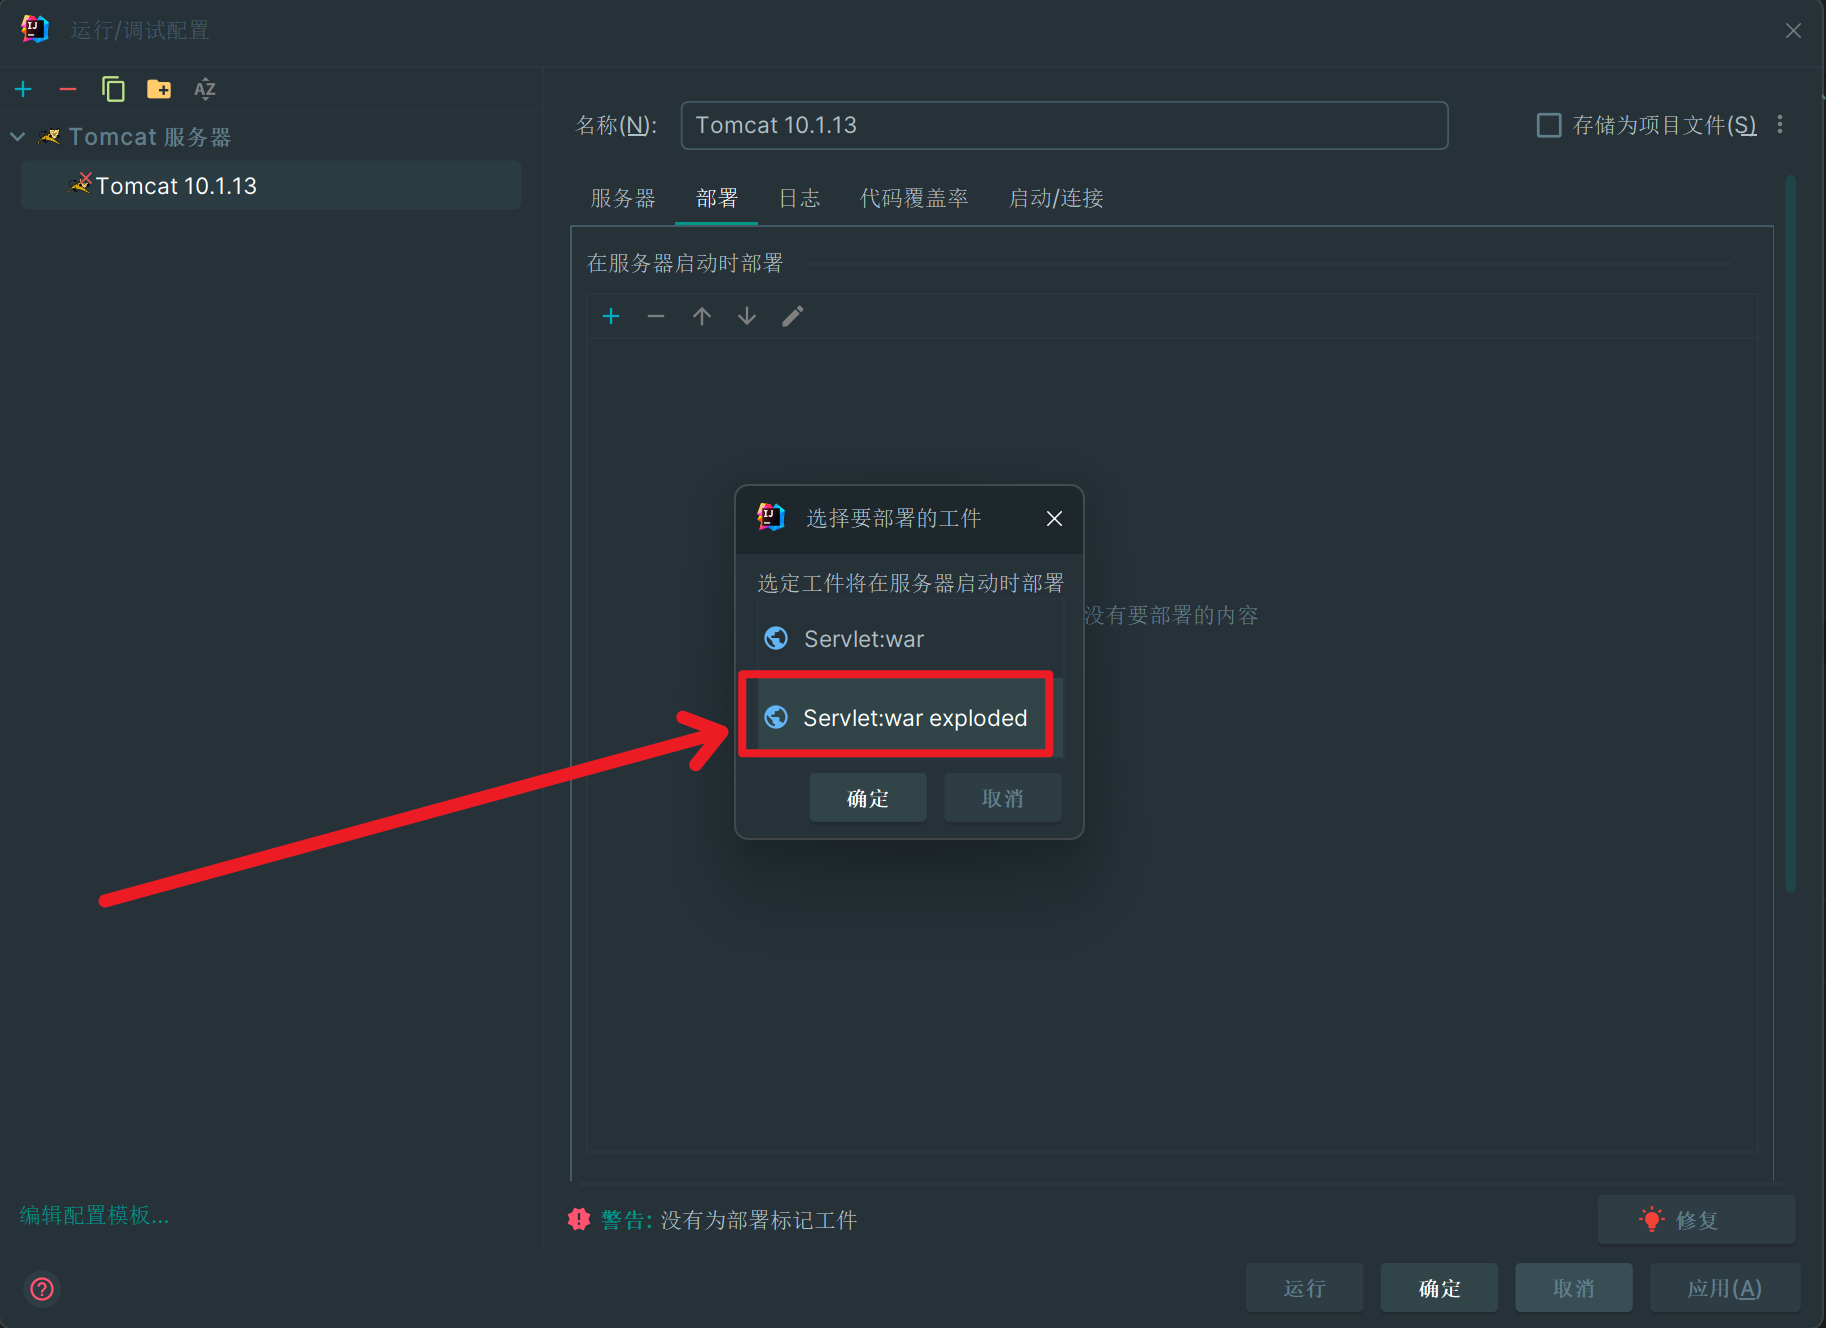This screenshot has height=1328, width=1826.
Task: Sort configurations alphabetically
Action: 205,89
